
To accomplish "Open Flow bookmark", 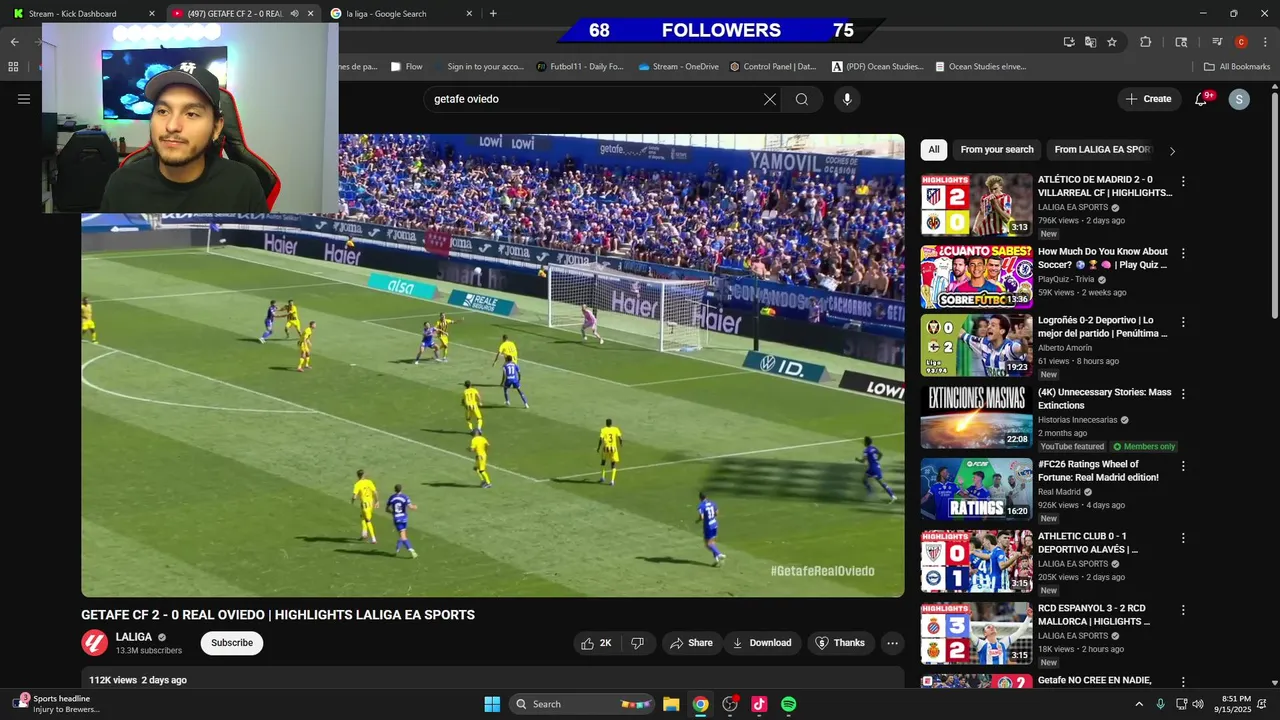I will coord(407,67).
